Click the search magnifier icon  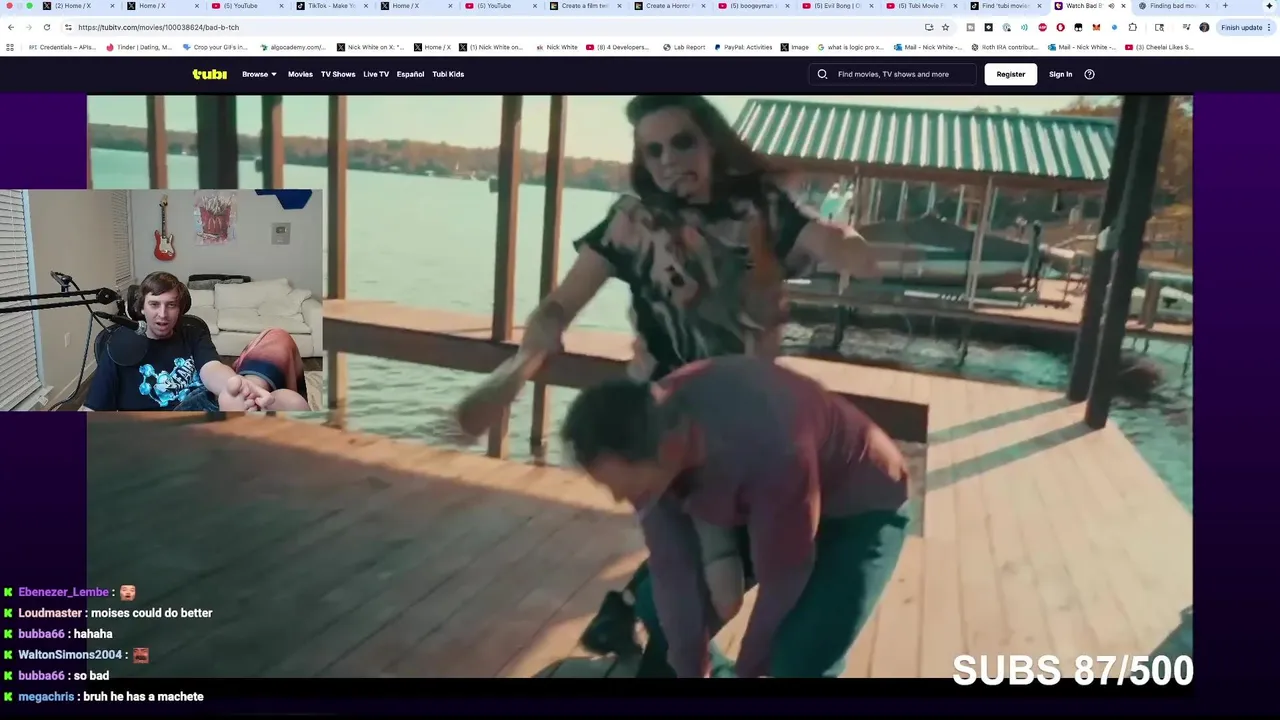(822, 74)
